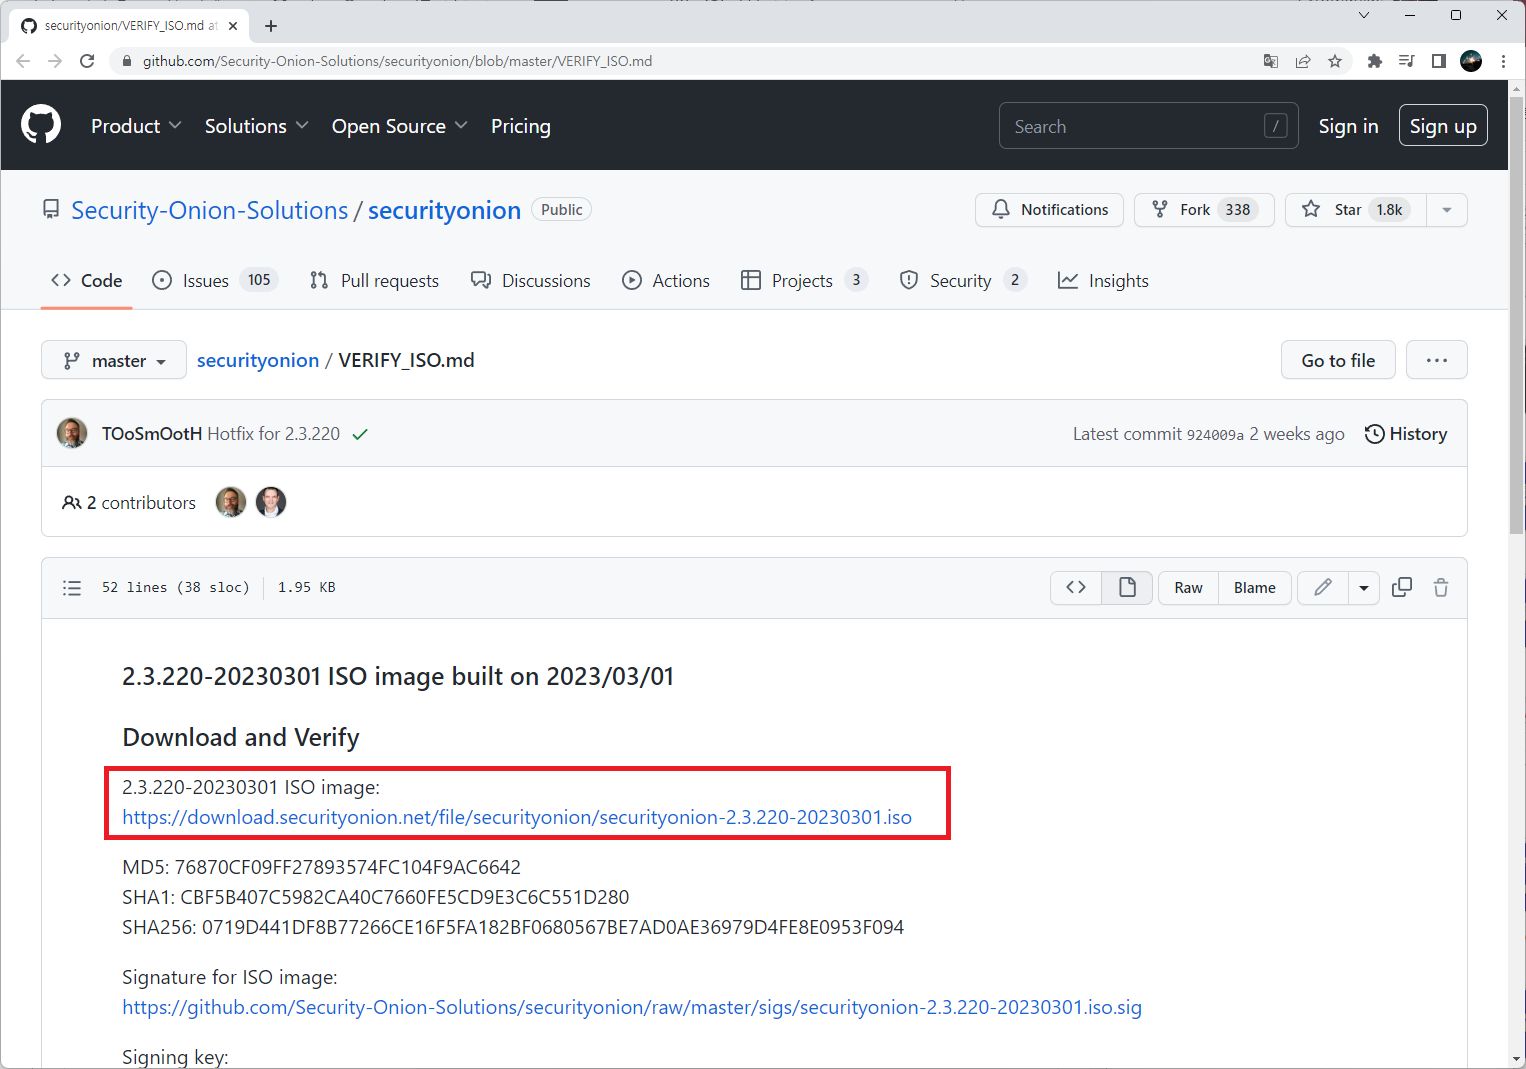Toggle the table of contents list icon
The image size is (1526, 1069).
click(x=72, y=588)
